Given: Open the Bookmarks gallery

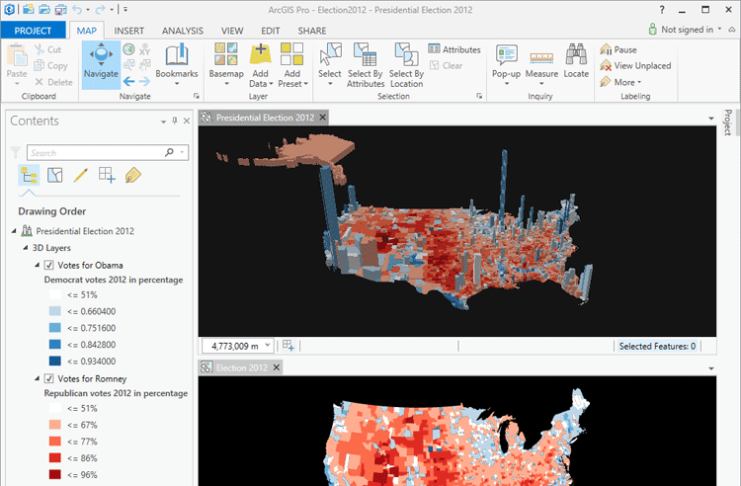Looking at the screenshot, I should [177, 65].
